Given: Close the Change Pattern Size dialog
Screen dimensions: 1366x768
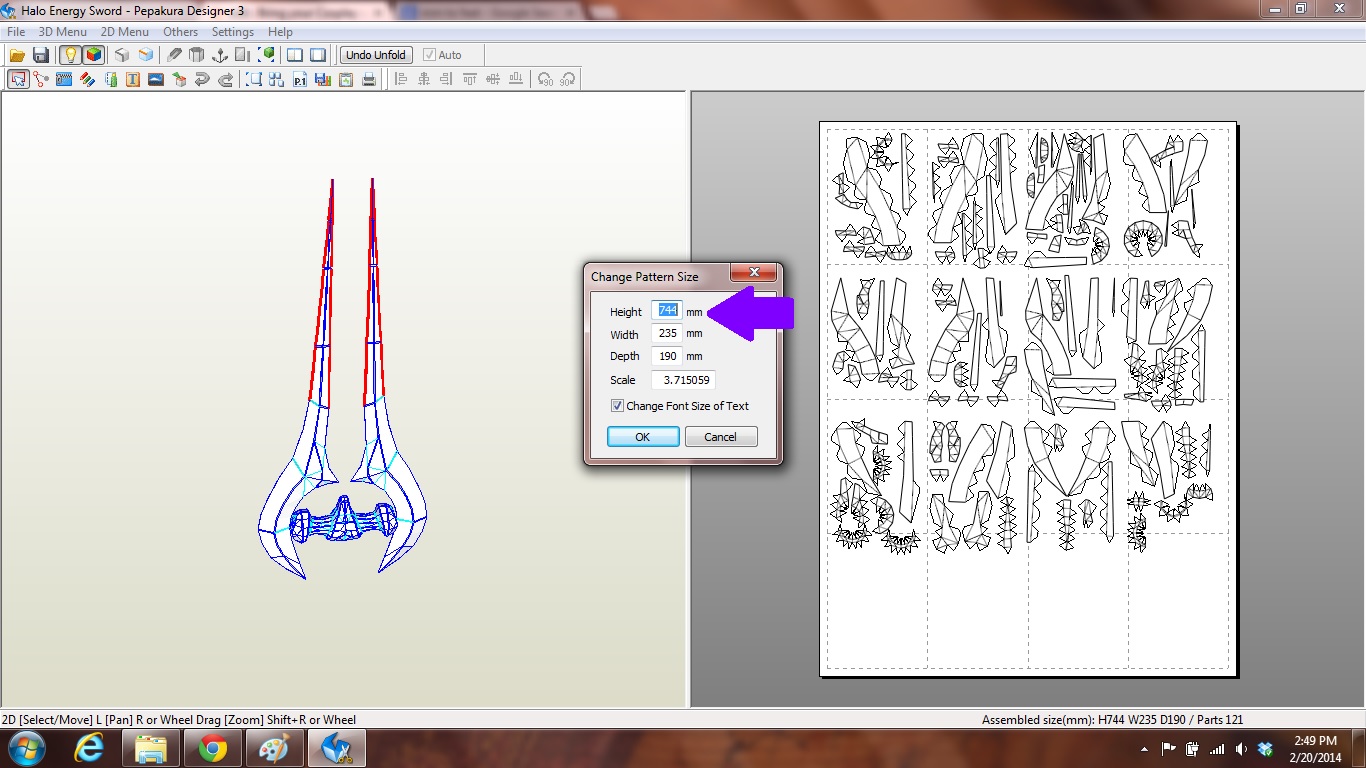Looking at the screenshot, I should 754,273.
